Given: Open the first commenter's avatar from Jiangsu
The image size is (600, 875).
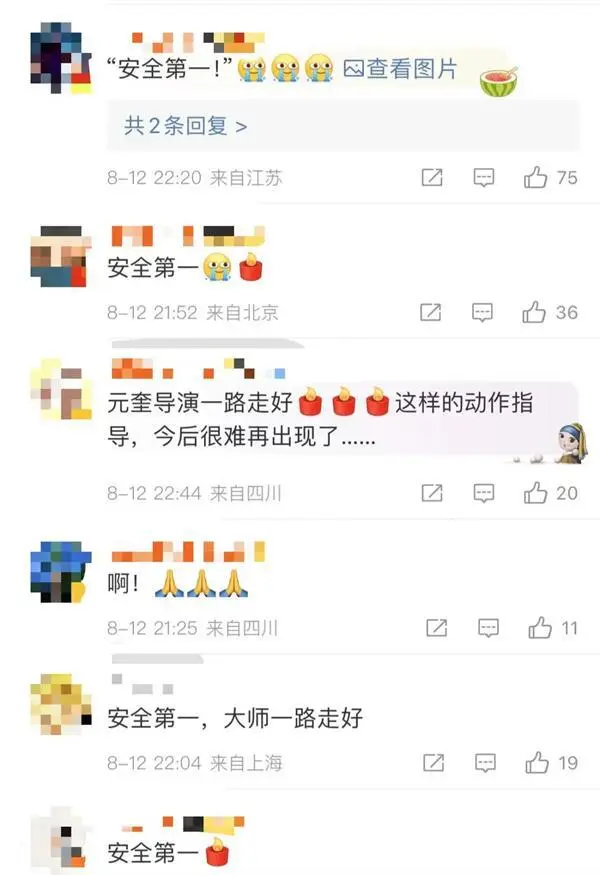Looking at the screenshot, I should point(61,57).
